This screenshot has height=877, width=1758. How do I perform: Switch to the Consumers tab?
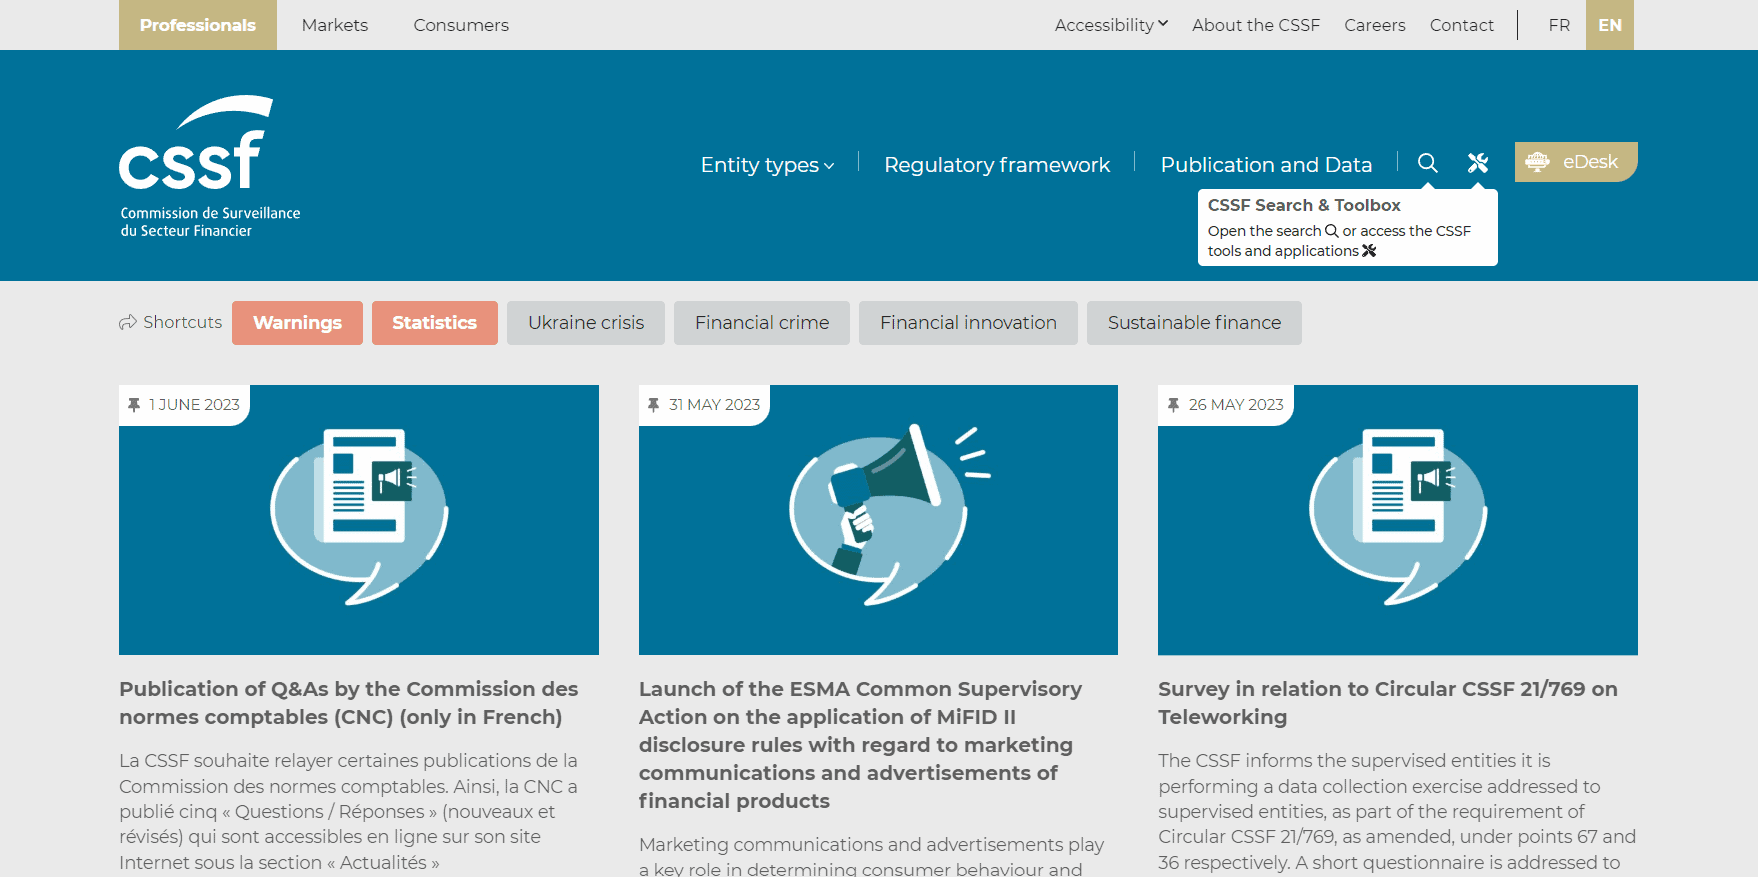[461, 25]
